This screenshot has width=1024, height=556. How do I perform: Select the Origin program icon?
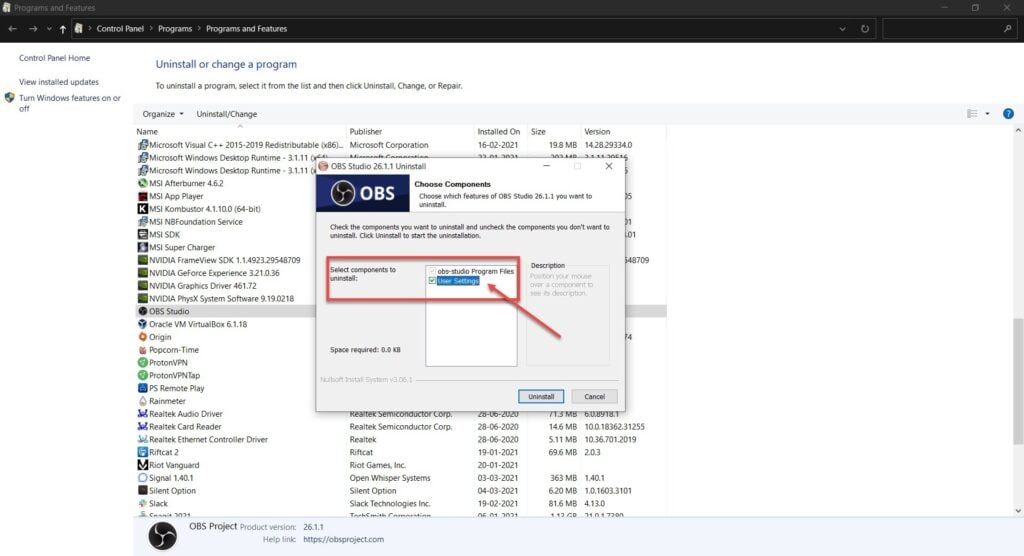click(x=142, y=336)
